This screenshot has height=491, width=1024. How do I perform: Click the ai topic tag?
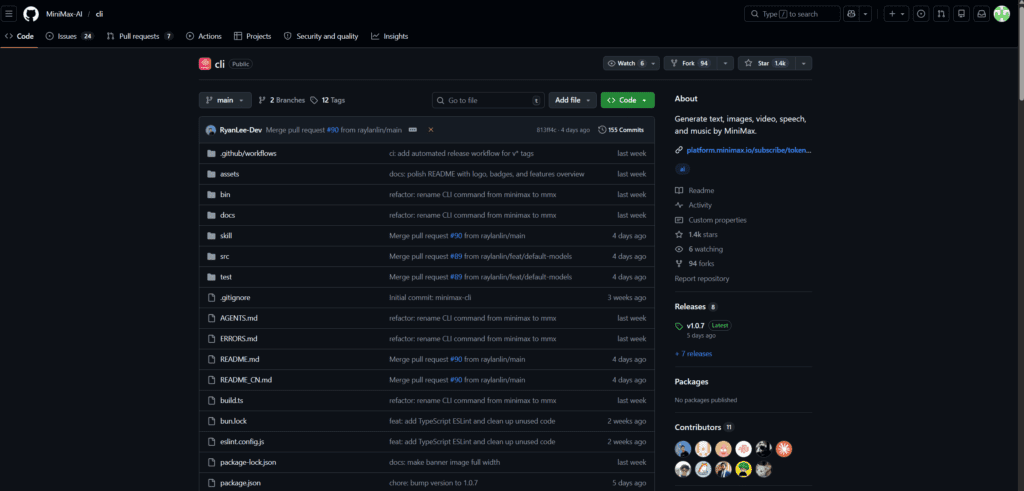(682, 168)
